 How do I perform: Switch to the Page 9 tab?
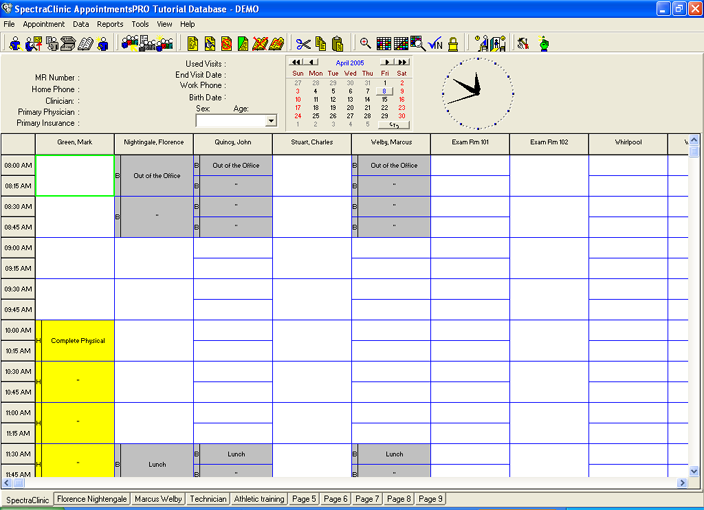431,499
